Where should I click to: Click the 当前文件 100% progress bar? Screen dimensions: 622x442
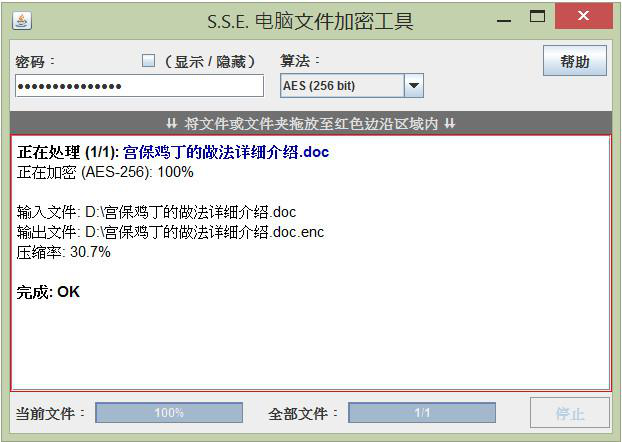(x=169, y=413)
